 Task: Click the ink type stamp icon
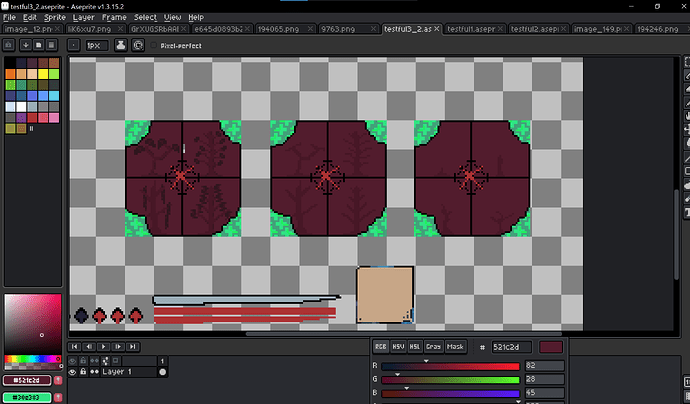[x=121, y=45]
